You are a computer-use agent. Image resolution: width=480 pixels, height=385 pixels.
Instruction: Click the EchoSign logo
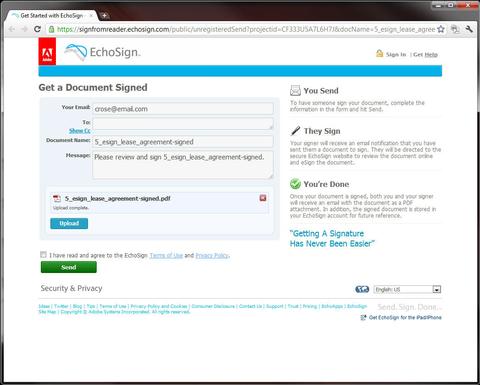(x=103, y=52)
